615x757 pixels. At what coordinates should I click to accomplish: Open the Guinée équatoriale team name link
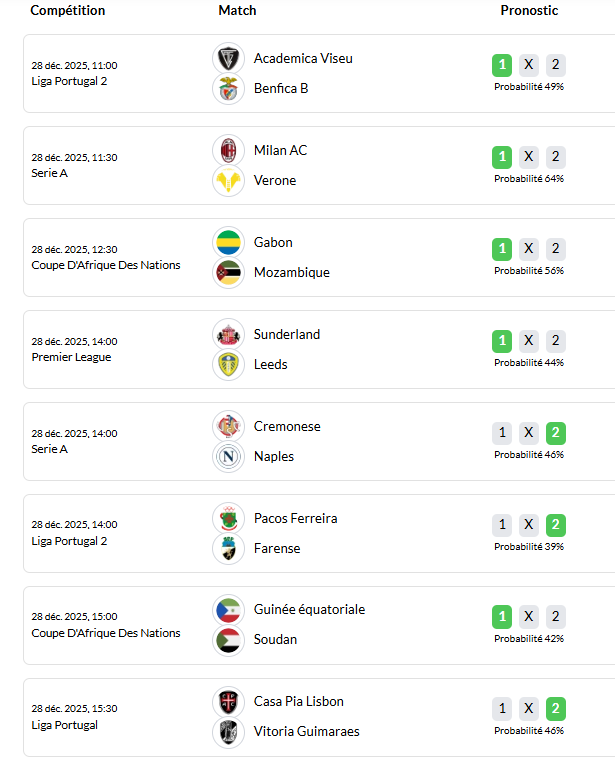click(309, 609)
